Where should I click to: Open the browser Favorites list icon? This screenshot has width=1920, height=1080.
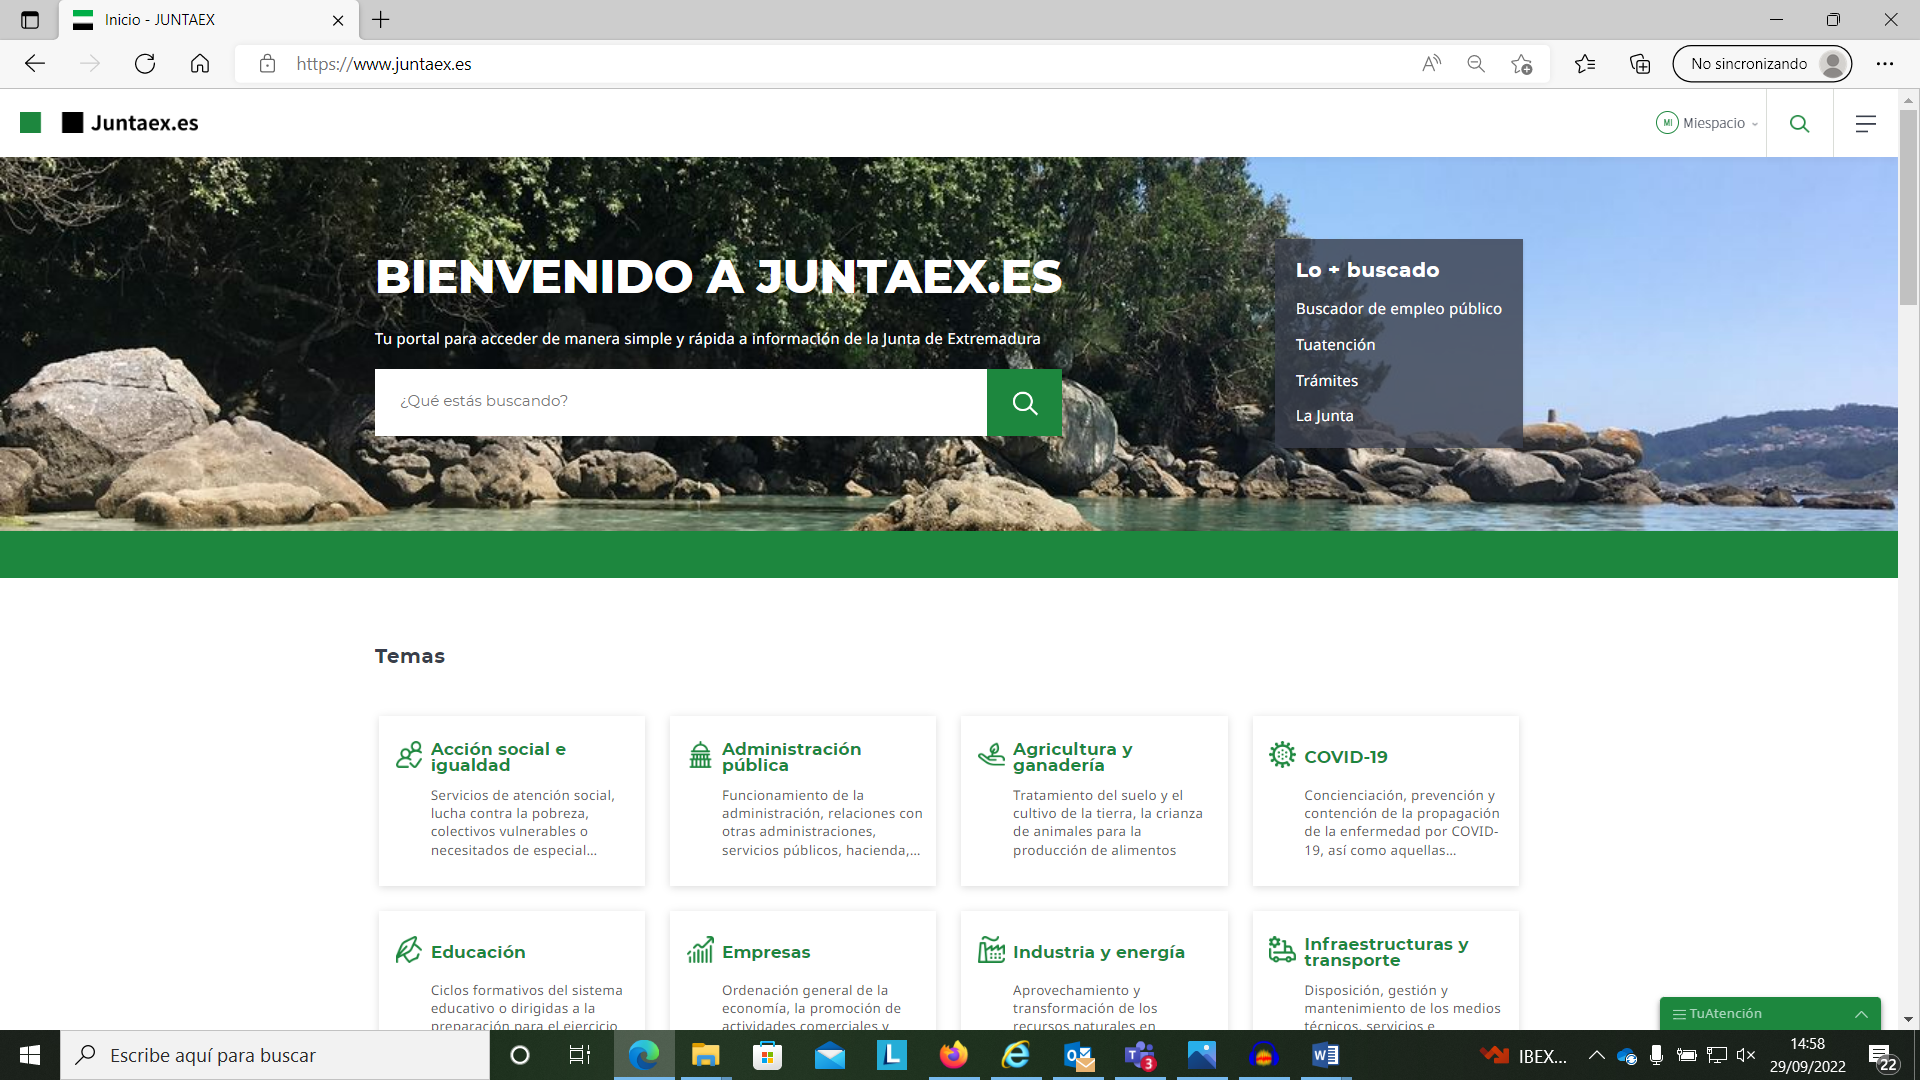[1585, 64]
